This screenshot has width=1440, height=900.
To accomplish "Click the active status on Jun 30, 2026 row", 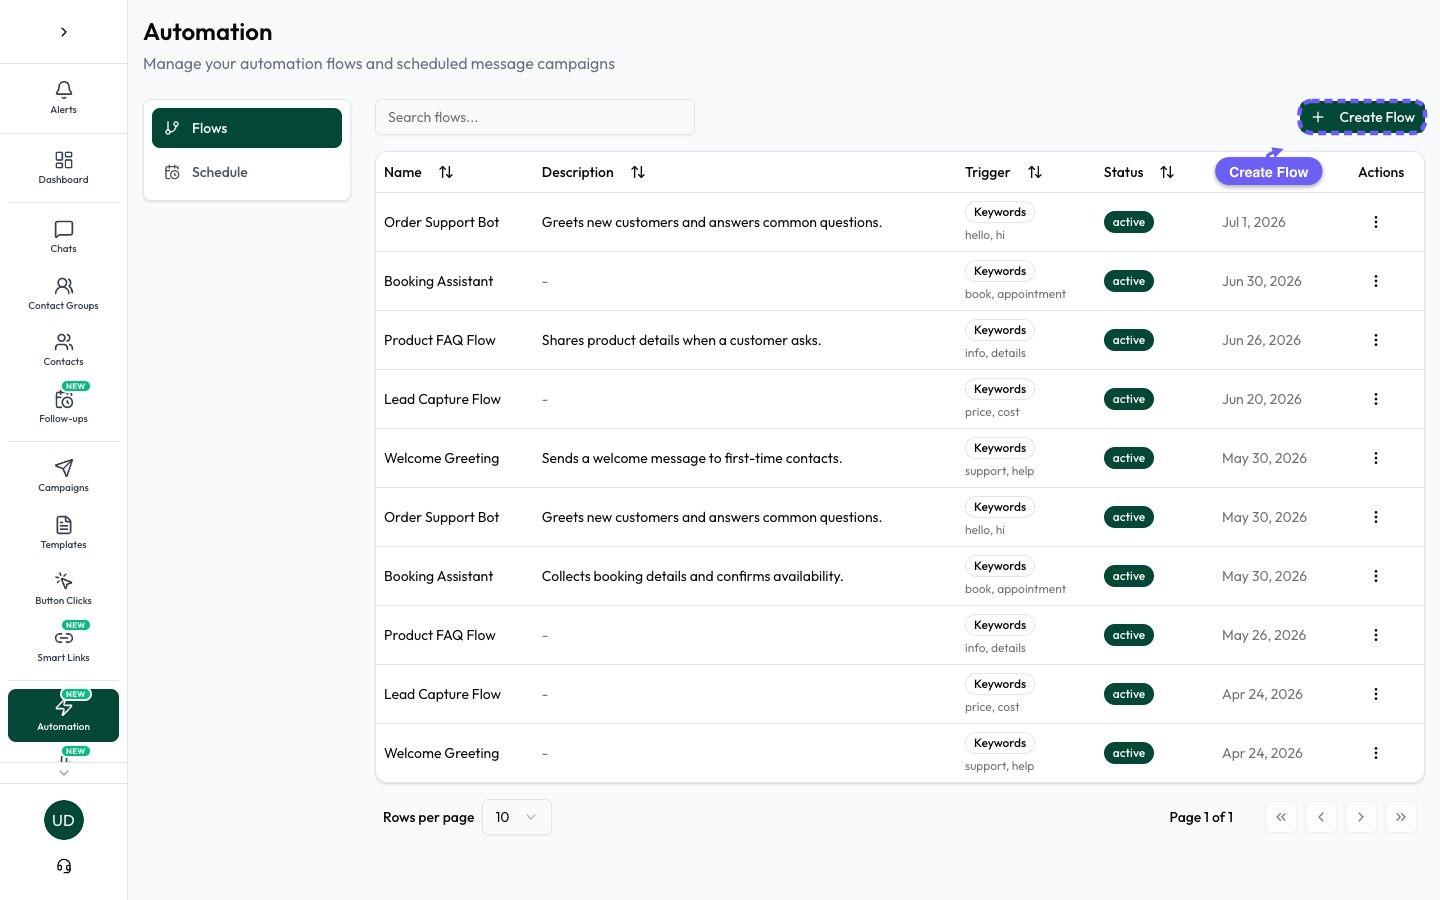I will (1129, 281).
